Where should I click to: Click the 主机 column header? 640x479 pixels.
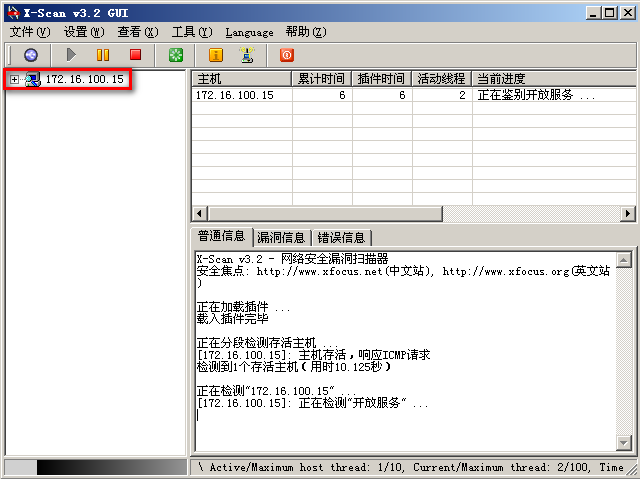click(x=242, y=78)
